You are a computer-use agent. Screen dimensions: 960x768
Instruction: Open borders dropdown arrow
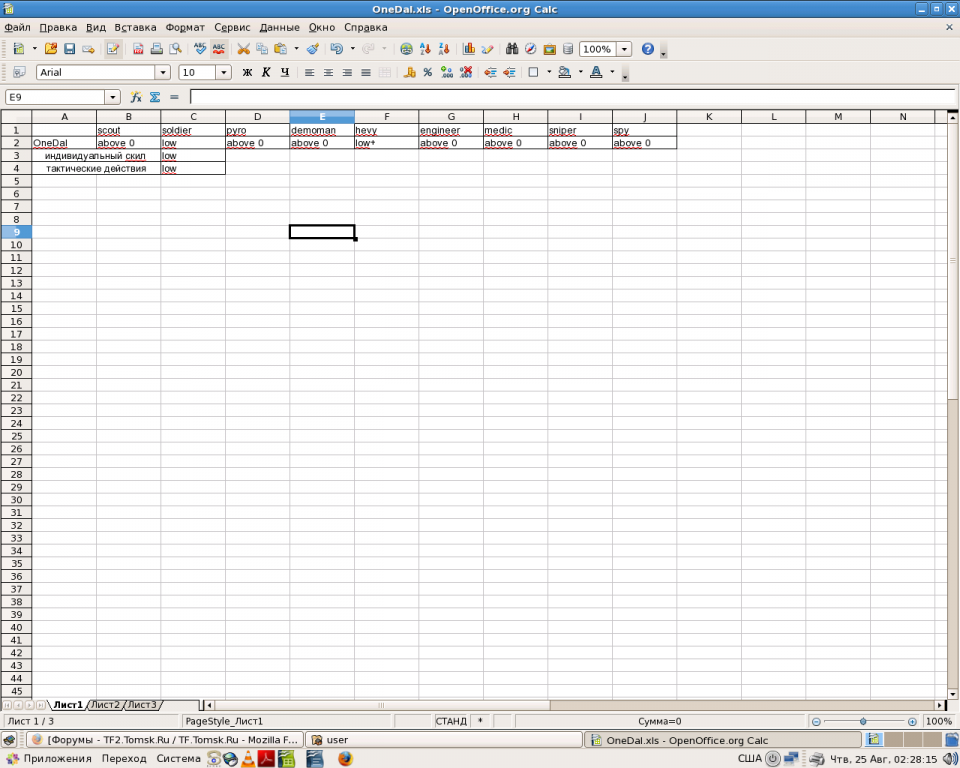549,72
